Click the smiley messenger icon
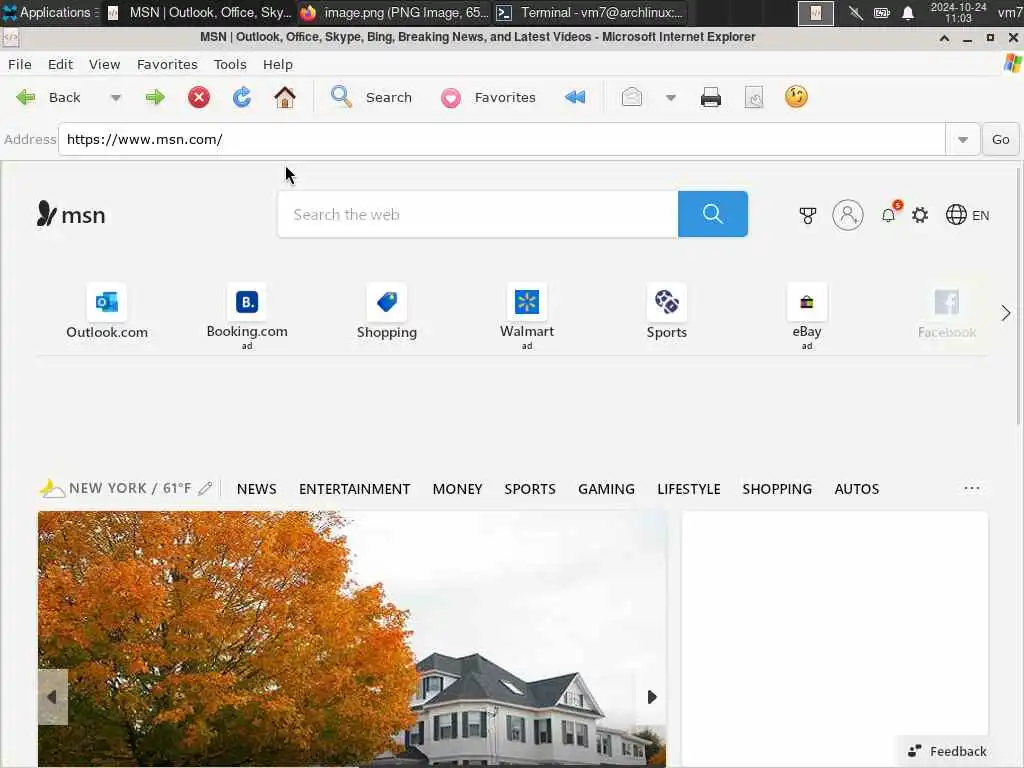 point(796,97)
